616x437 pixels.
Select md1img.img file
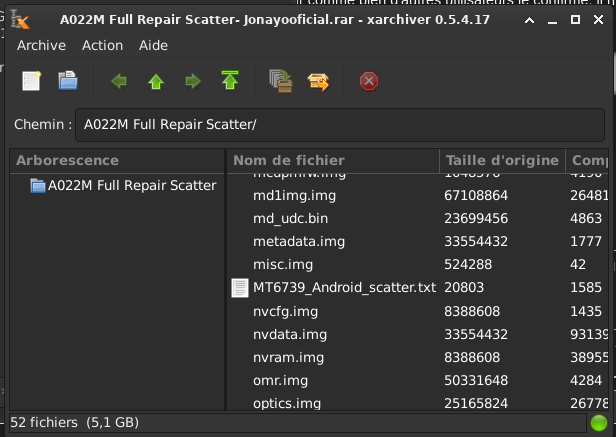[294, 196]
